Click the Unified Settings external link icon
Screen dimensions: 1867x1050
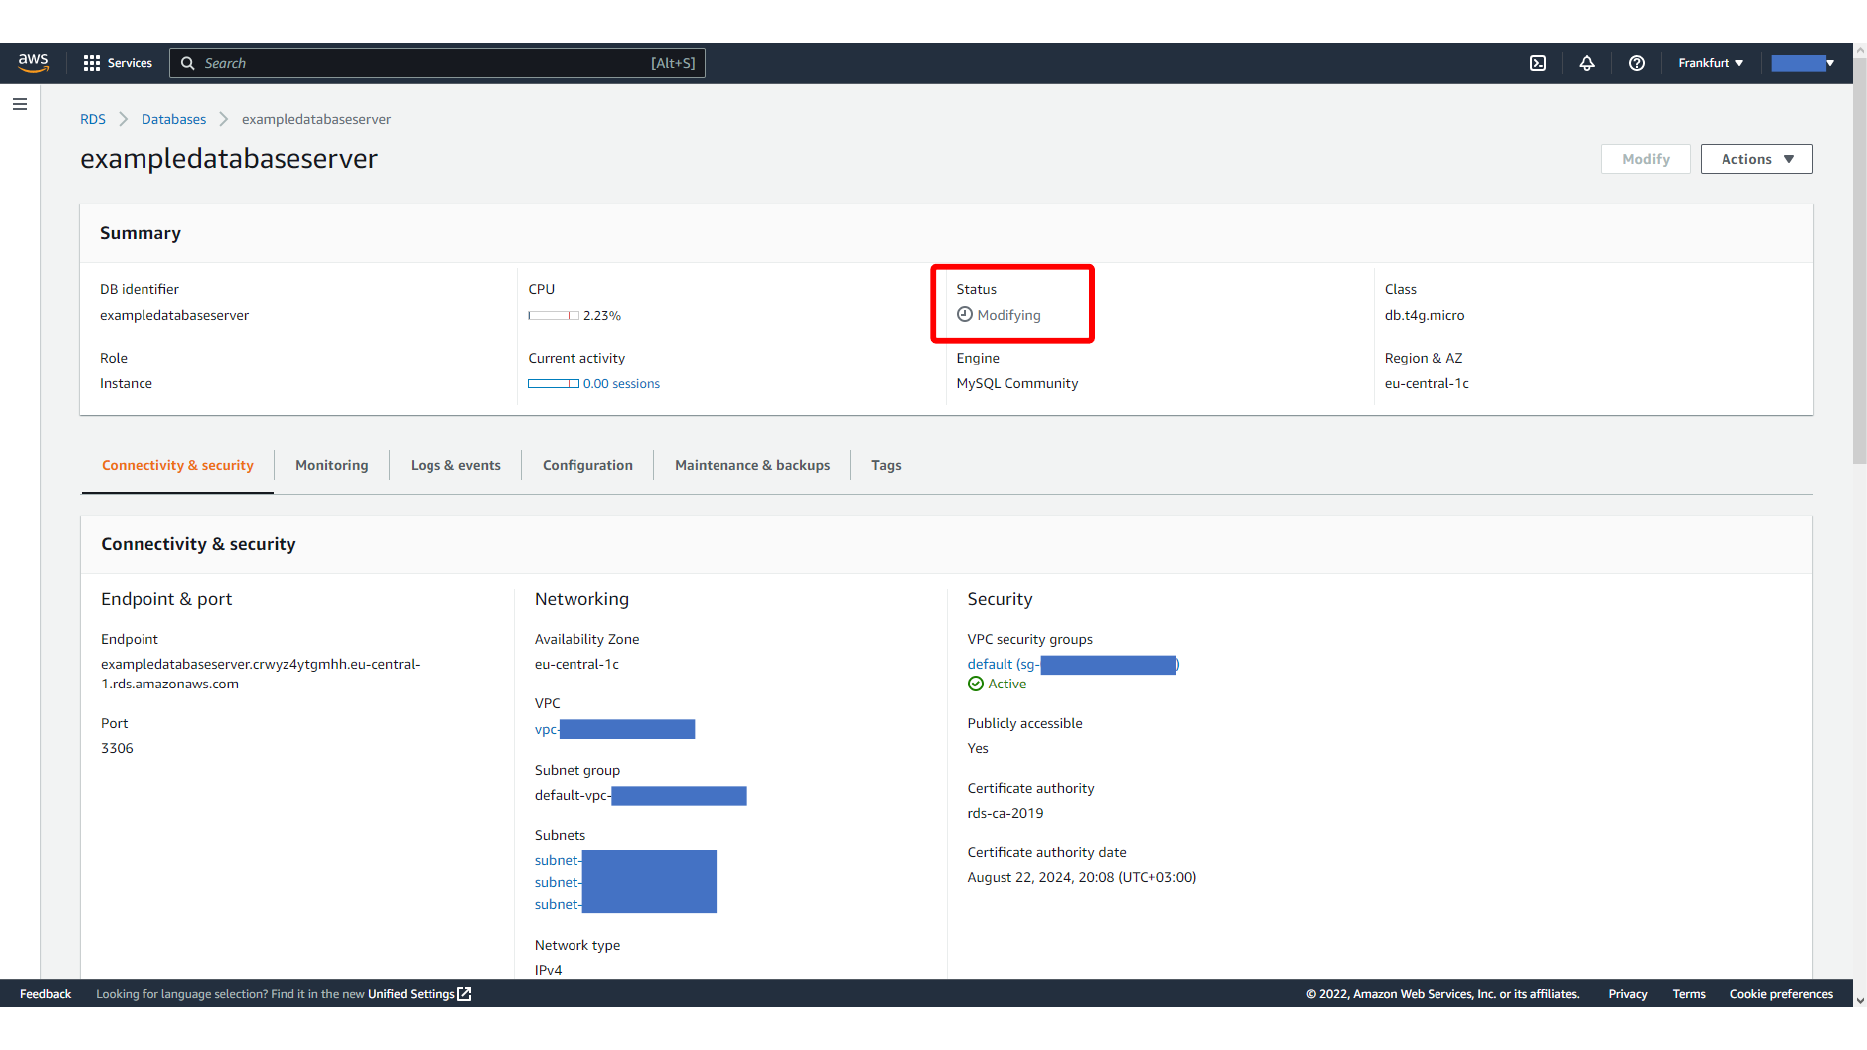click(464, 994)
